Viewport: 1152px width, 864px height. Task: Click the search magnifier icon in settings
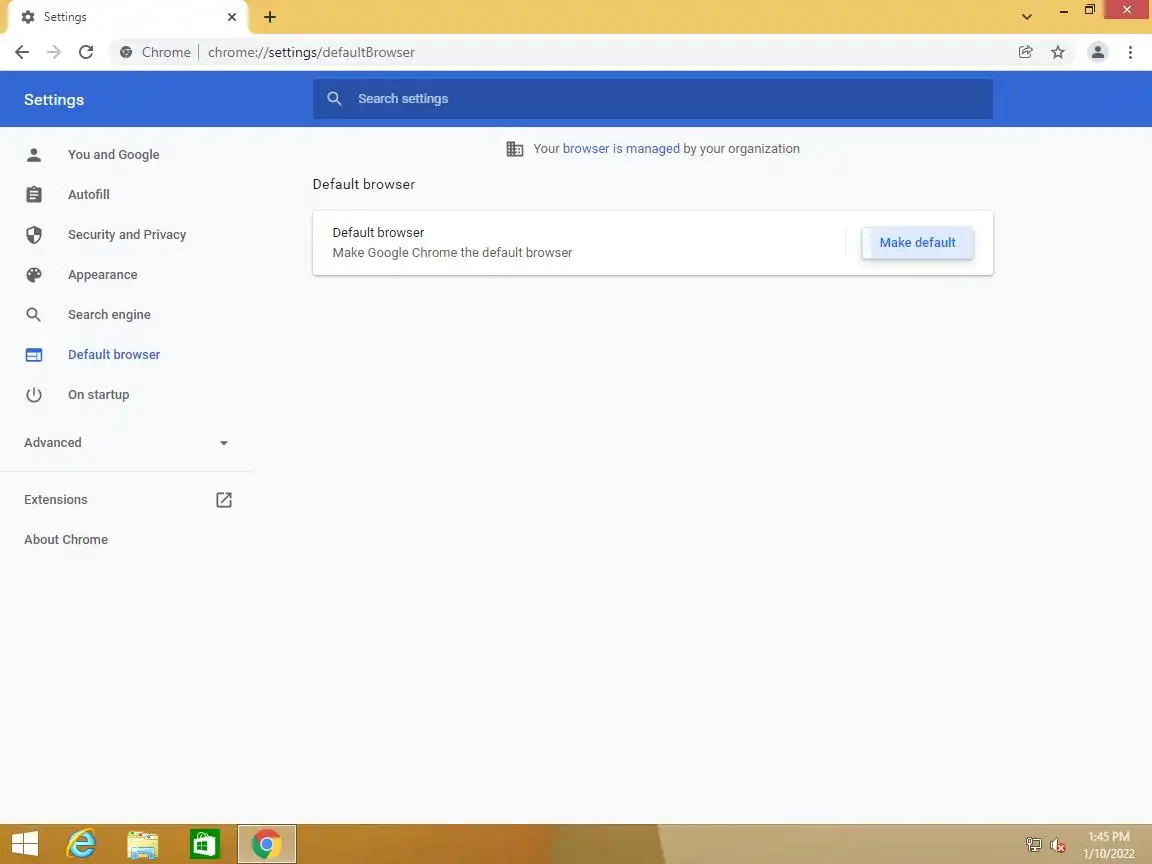334,98
